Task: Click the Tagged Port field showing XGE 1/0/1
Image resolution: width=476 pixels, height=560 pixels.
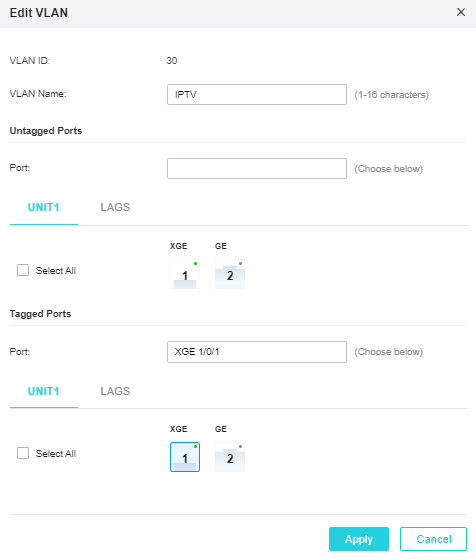Action: point(257,352)
